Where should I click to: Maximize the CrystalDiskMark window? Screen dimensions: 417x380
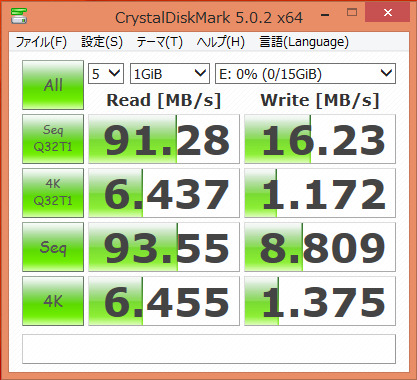tap(352, 13)
